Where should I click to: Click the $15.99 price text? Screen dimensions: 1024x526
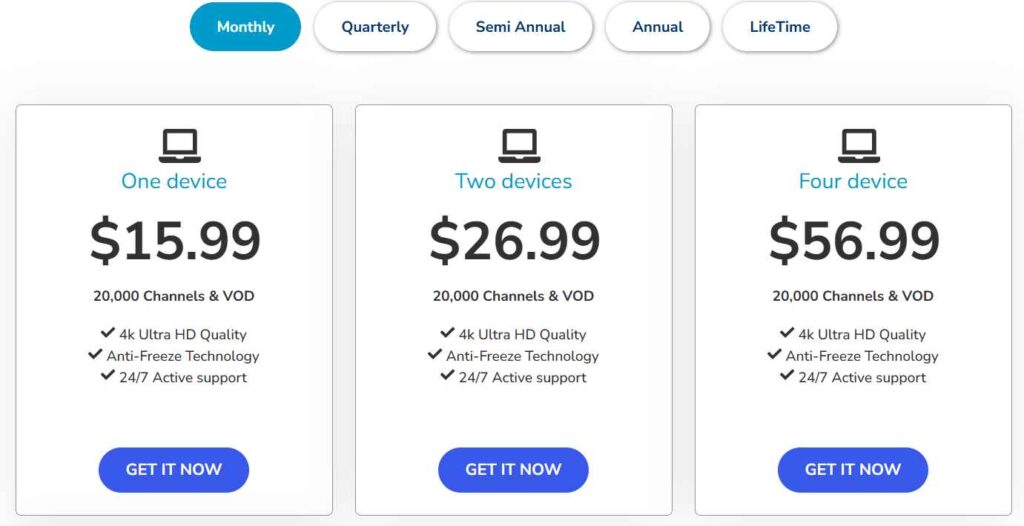coord(175,241)
